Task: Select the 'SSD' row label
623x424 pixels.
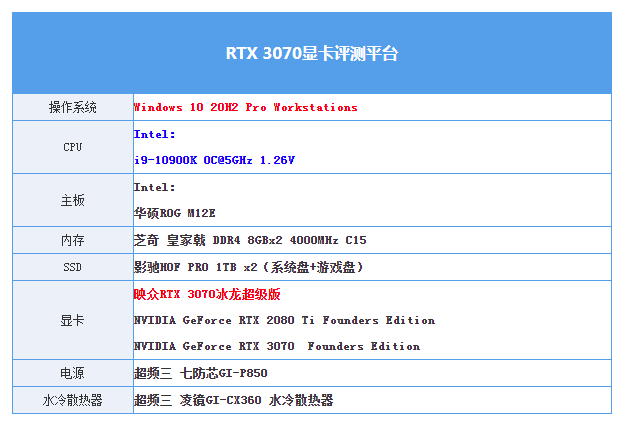Action: click(73, 267)
